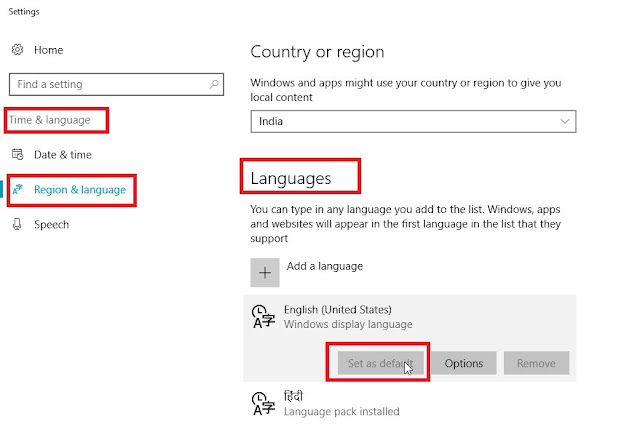Open Home settings page
Viewport: 640px width, 432px height.
(x=49, y=50)
